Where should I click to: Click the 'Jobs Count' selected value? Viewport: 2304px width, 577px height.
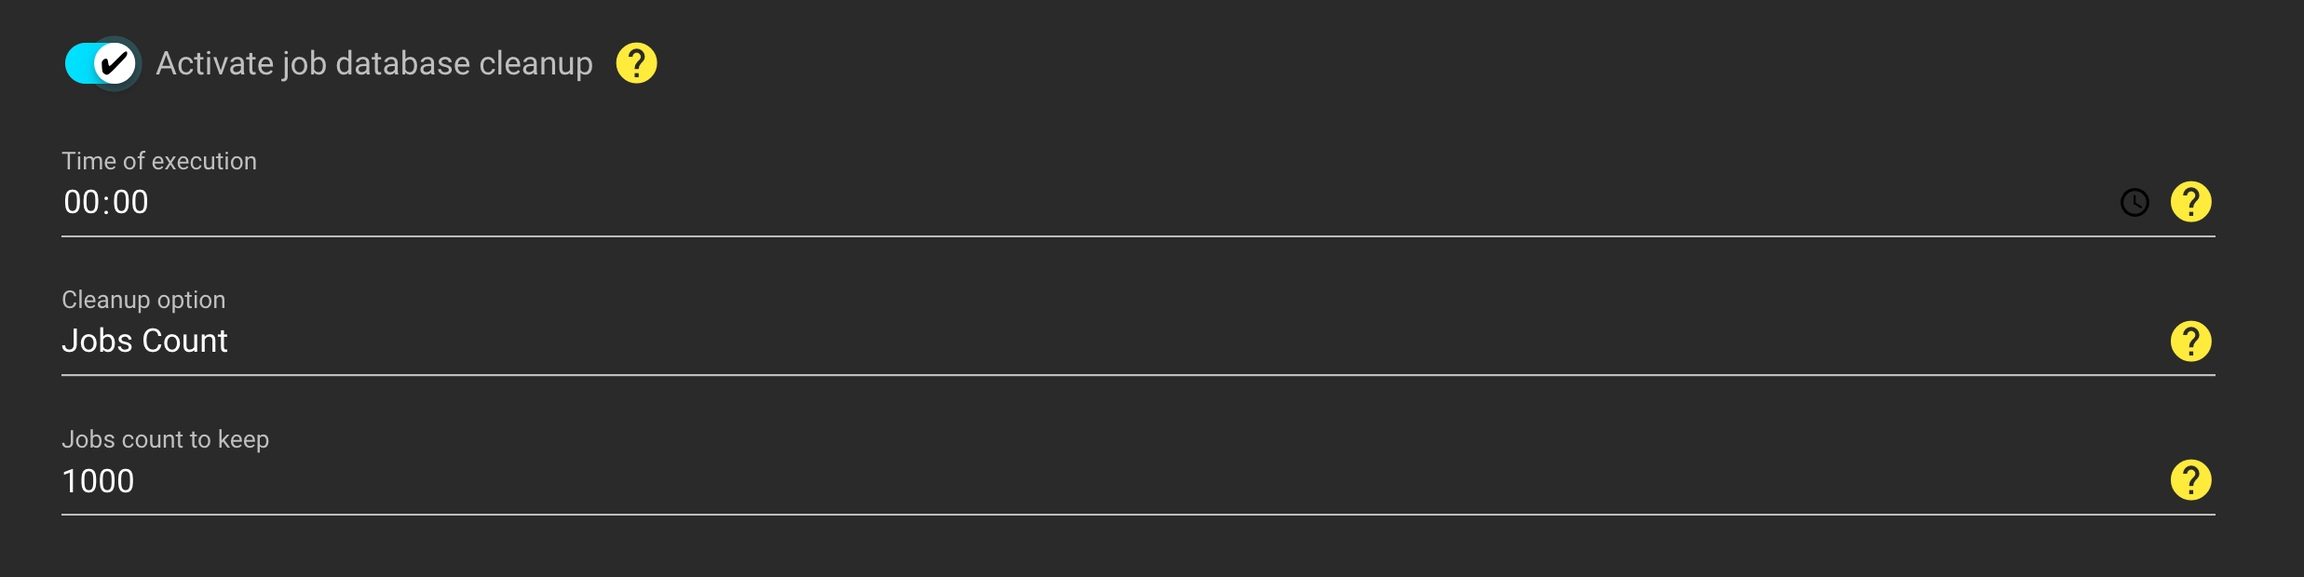click(145, 342)
